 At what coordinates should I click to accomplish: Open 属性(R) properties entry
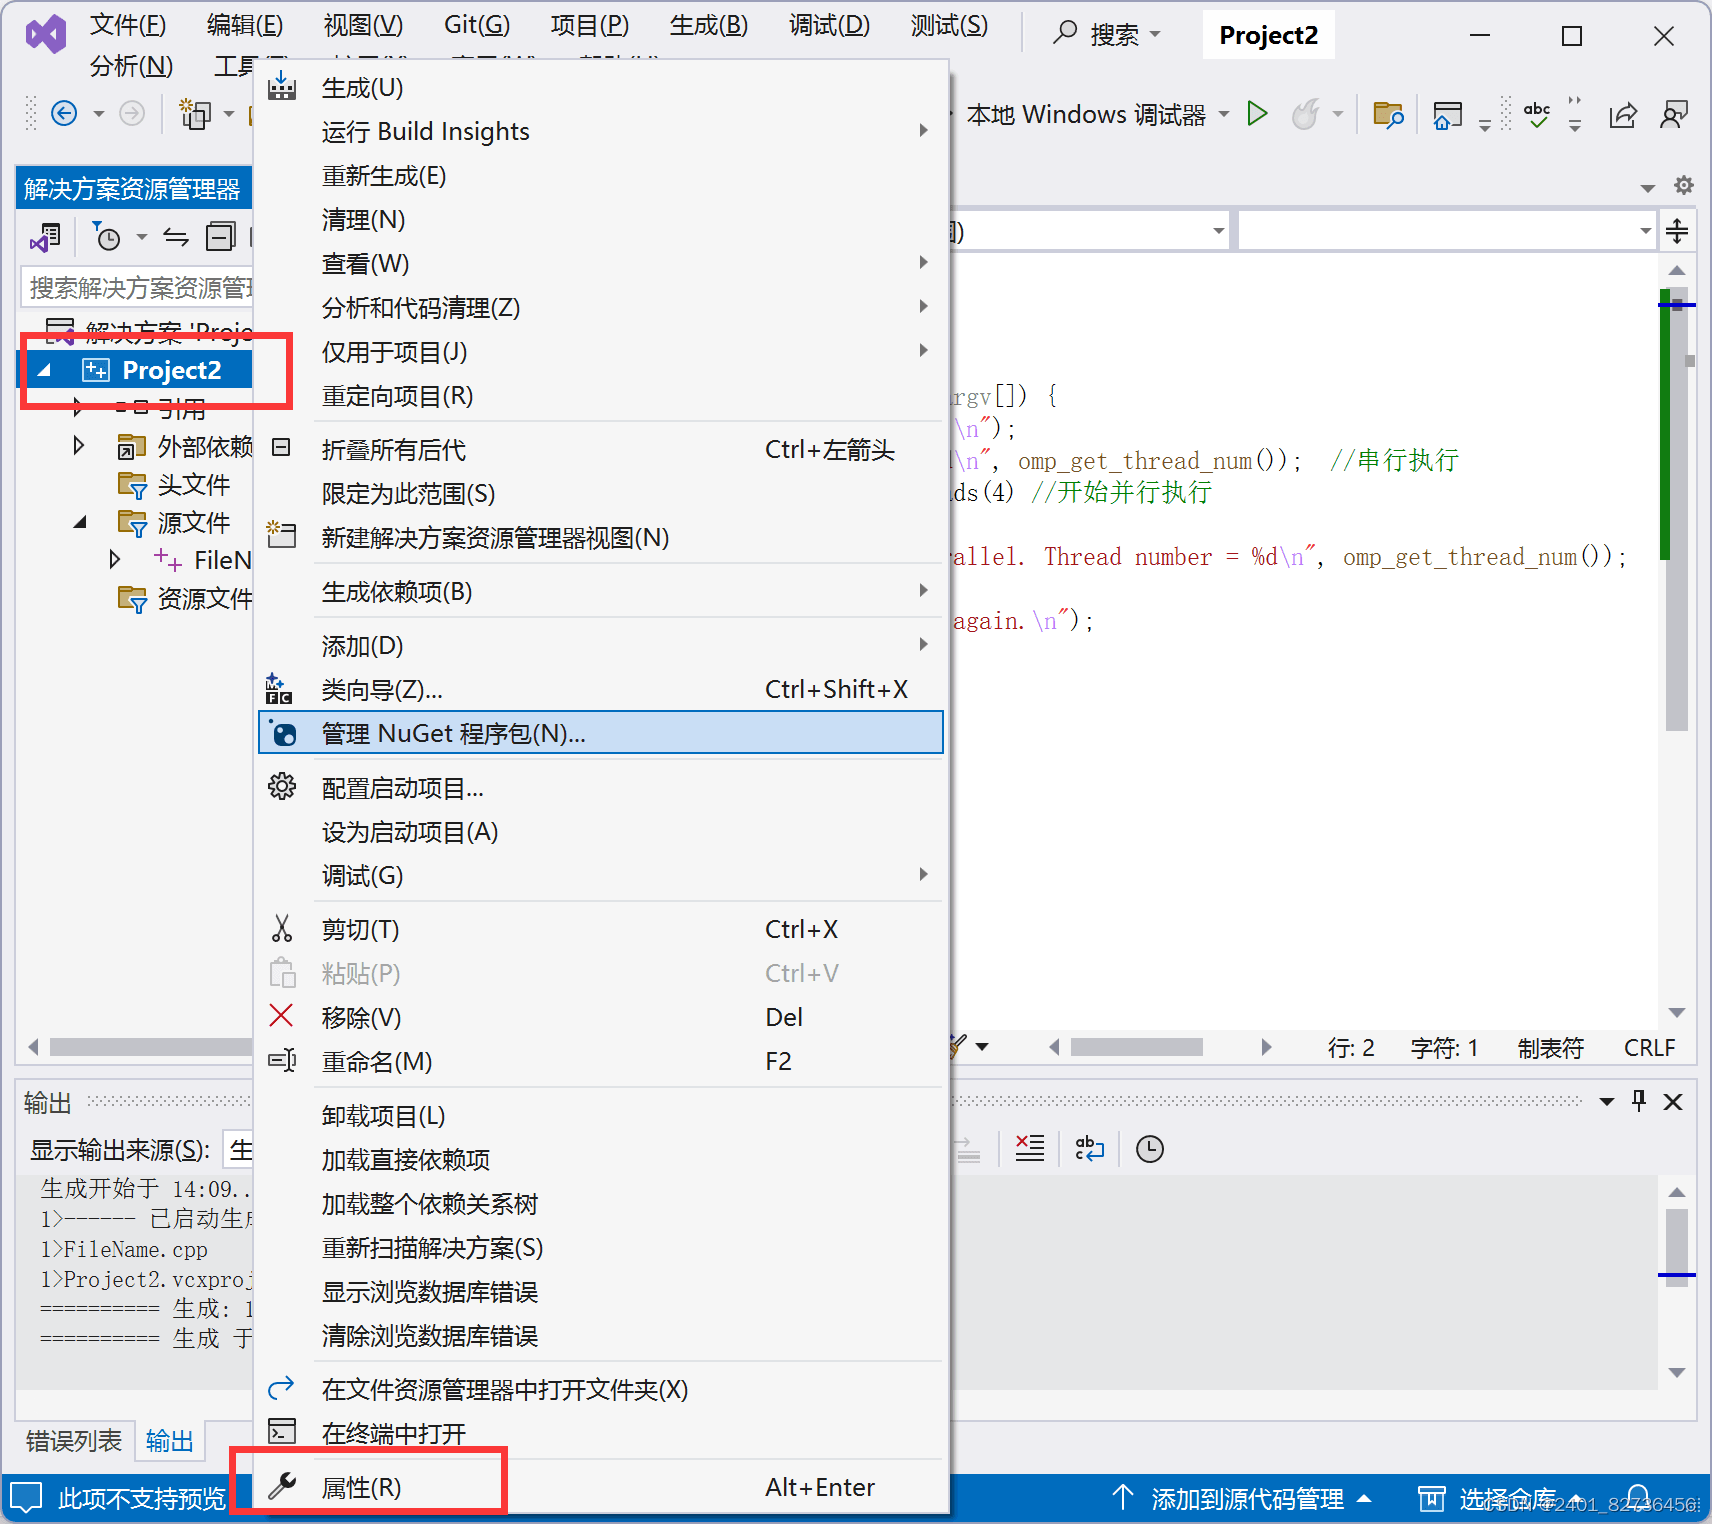(601, 1487)
